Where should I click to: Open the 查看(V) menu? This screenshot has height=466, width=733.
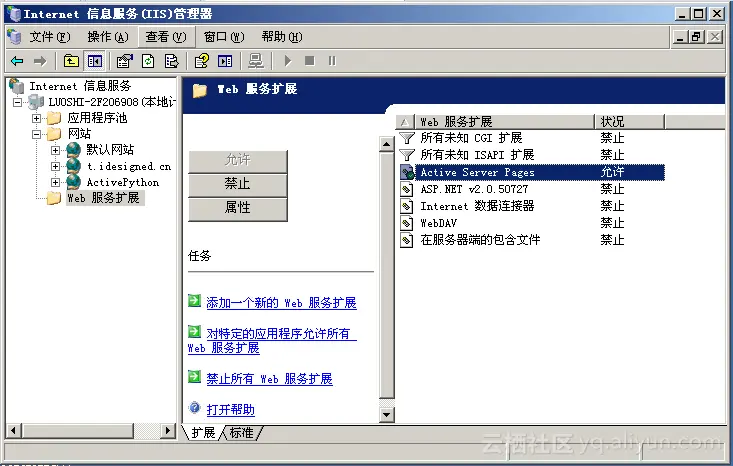[165, 36]
